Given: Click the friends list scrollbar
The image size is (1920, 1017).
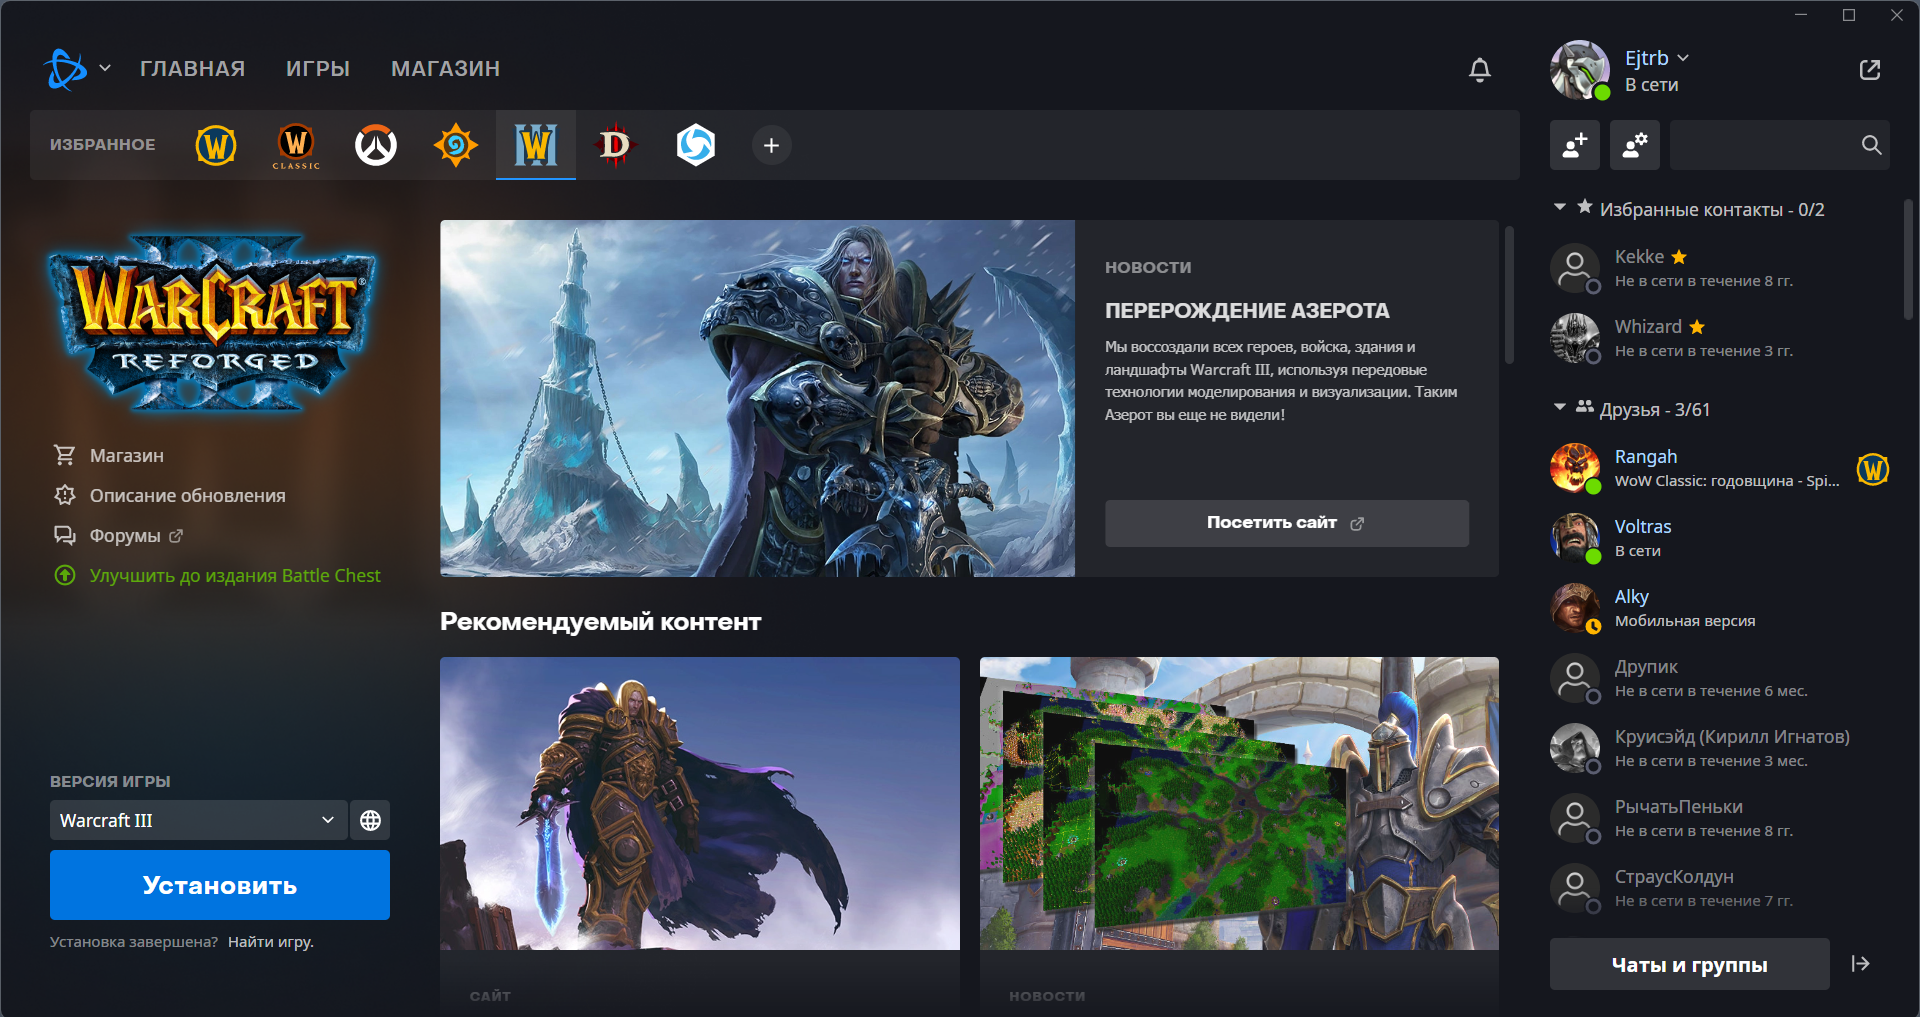Looking at the screenshot, I should (1908, 258).
